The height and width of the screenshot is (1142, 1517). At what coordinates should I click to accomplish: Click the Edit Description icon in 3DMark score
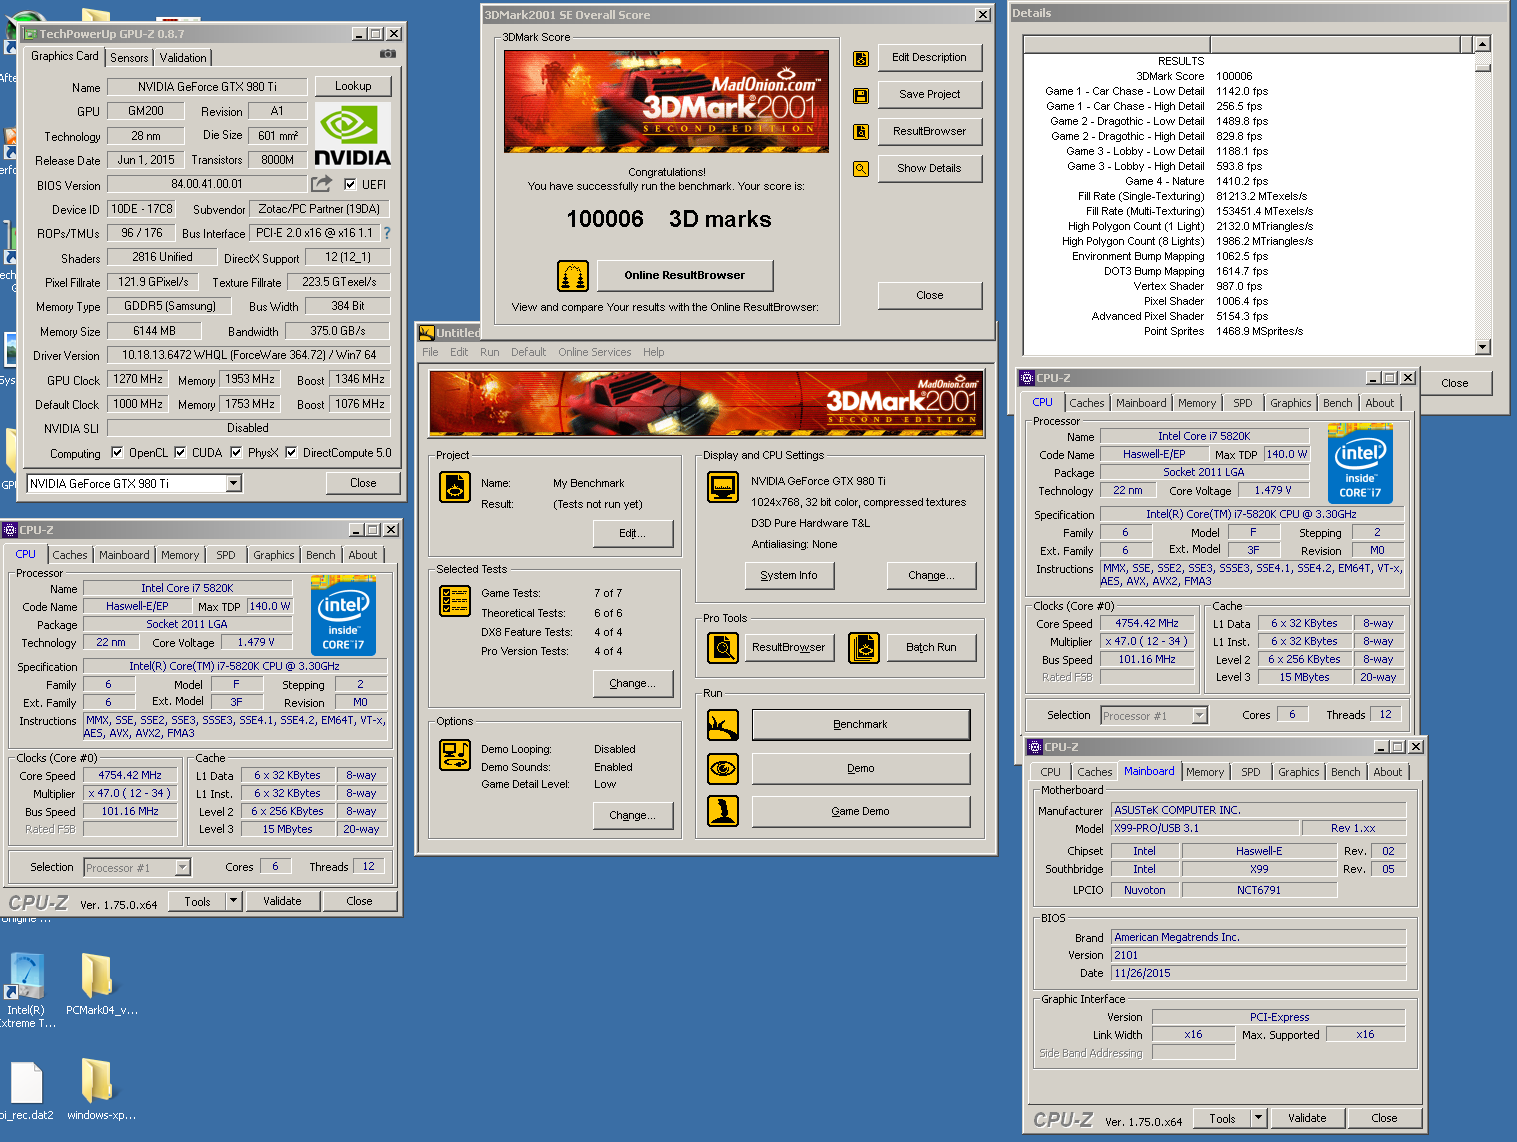(860, 59)
